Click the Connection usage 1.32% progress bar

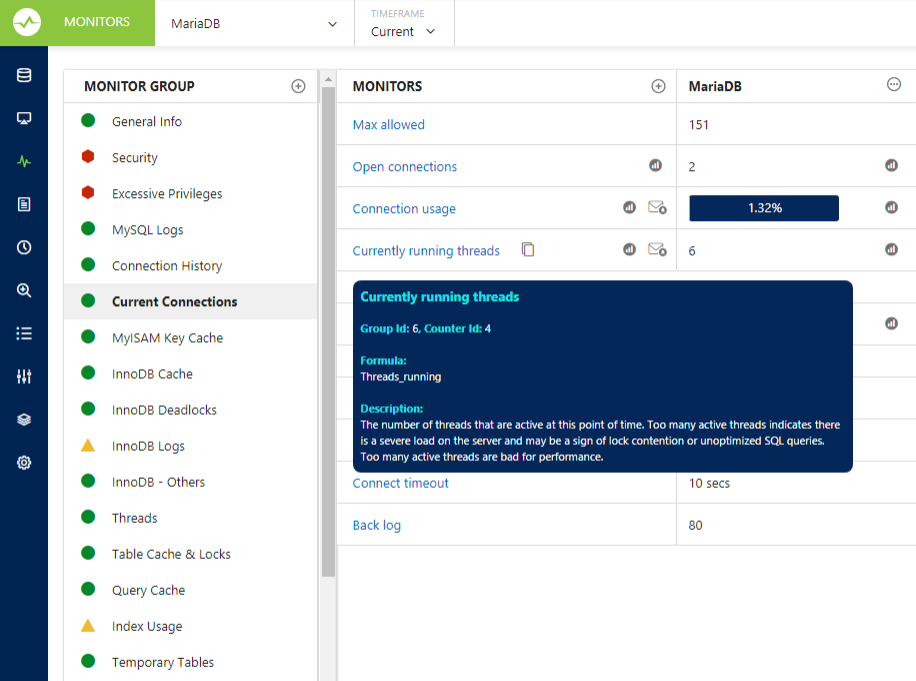[x=764, y=208]
